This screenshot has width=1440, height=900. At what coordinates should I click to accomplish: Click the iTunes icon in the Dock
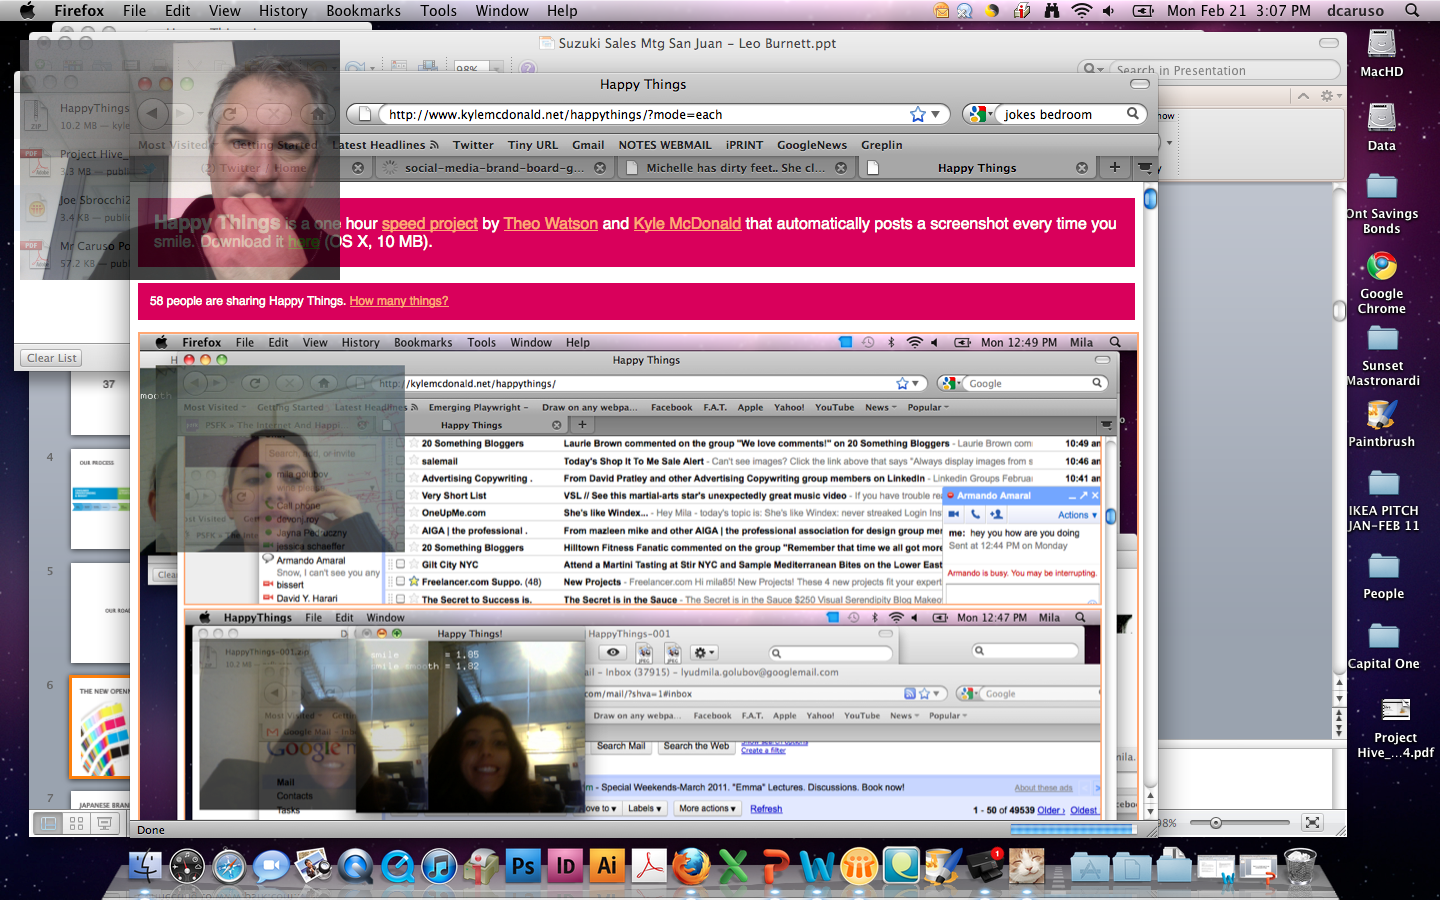click(x=439, y=866)
